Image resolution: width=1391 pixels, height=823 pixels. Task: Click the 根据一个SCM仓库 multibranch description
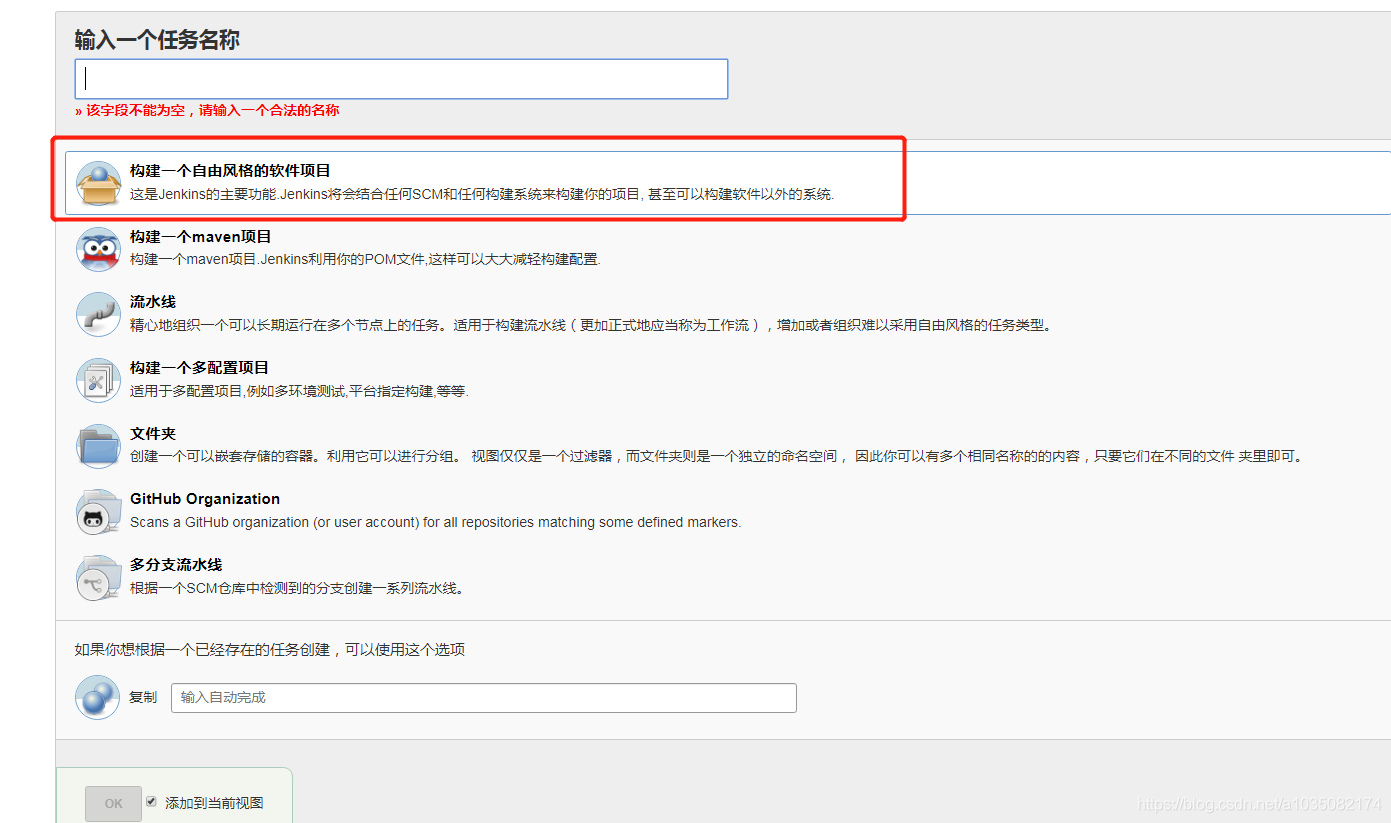(297, 588)
